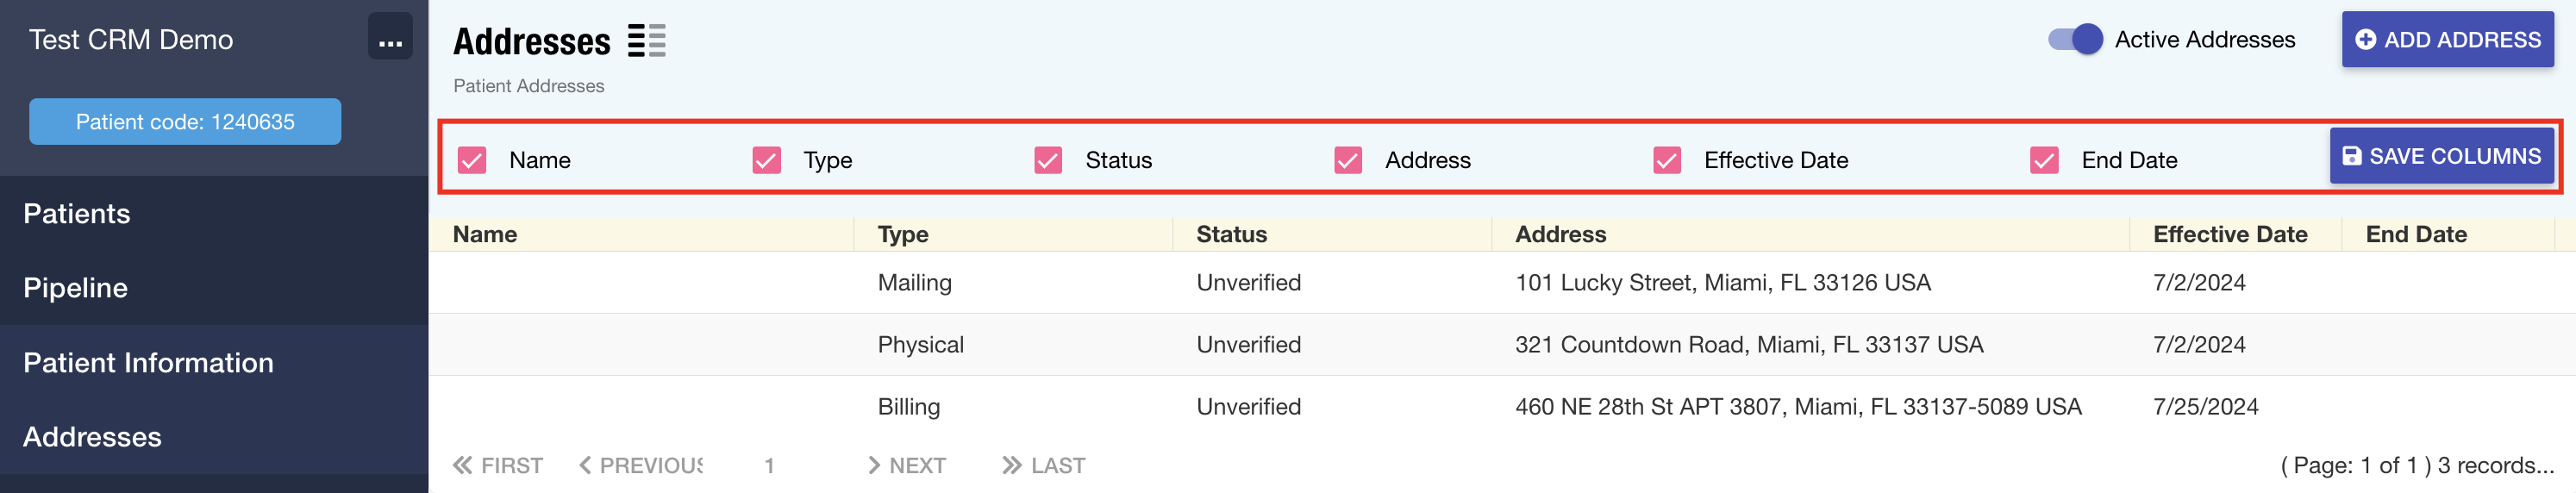Select the Mailing address row

coord(914,283)
